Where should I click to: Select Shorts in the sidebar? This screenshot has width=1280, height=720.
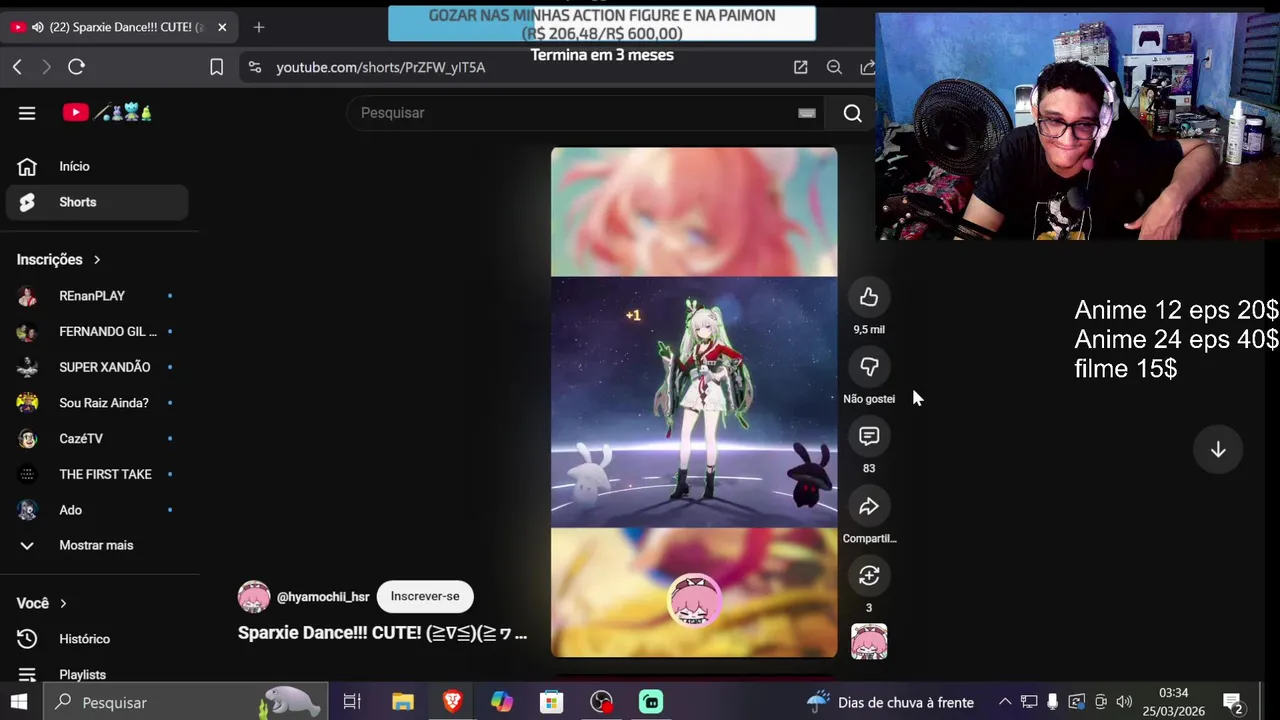point(98,203)
